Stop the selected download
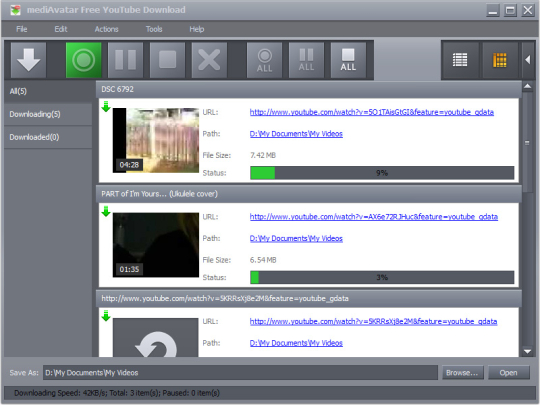 tap(167, 60)
